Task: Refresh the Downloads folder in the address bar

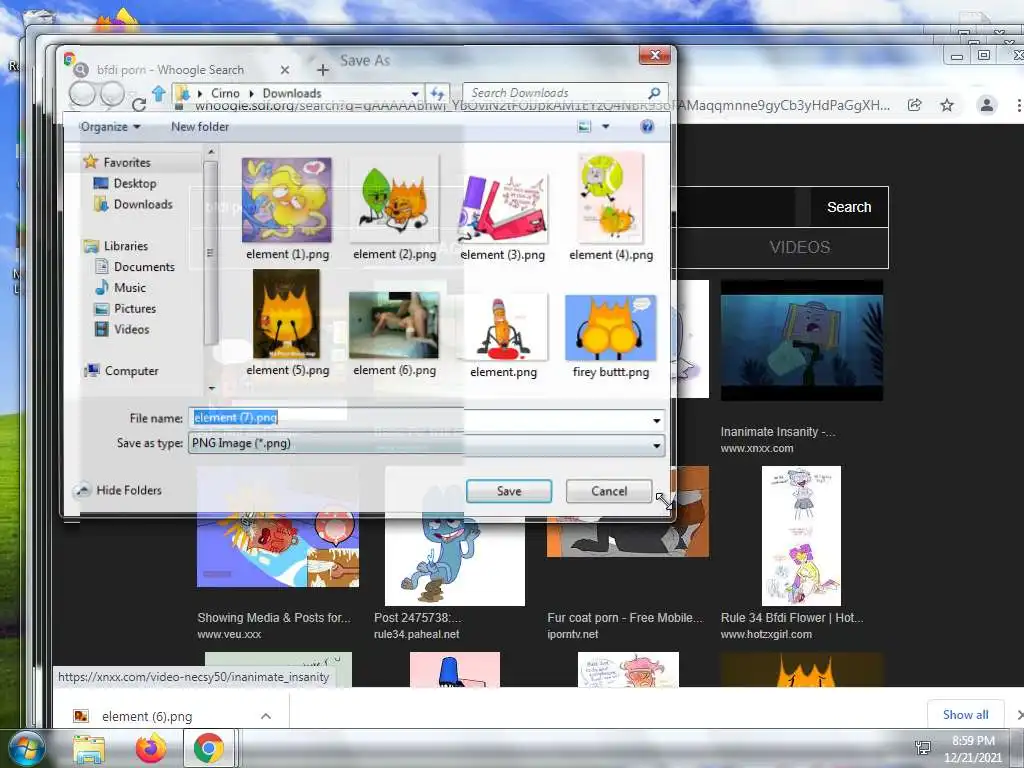Action: tap(437, 93)
